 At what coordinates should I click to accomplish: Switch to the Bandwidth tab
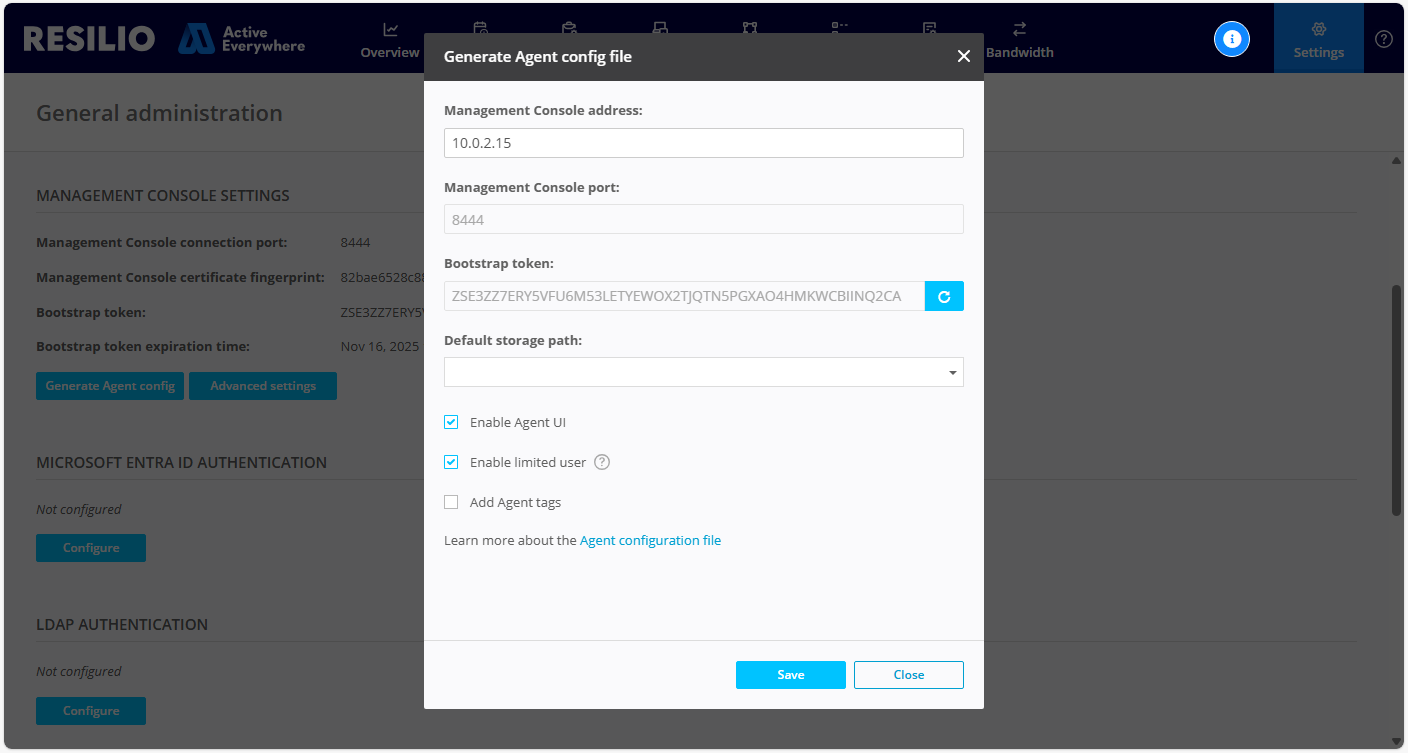(x=1019, y=40)
